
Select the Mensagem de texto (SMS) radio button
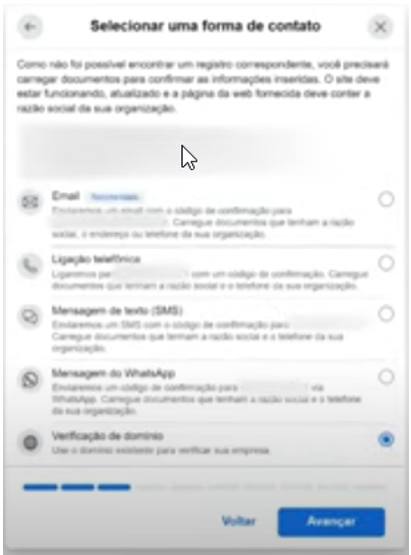pyautogui.click(x=386, y=314)
